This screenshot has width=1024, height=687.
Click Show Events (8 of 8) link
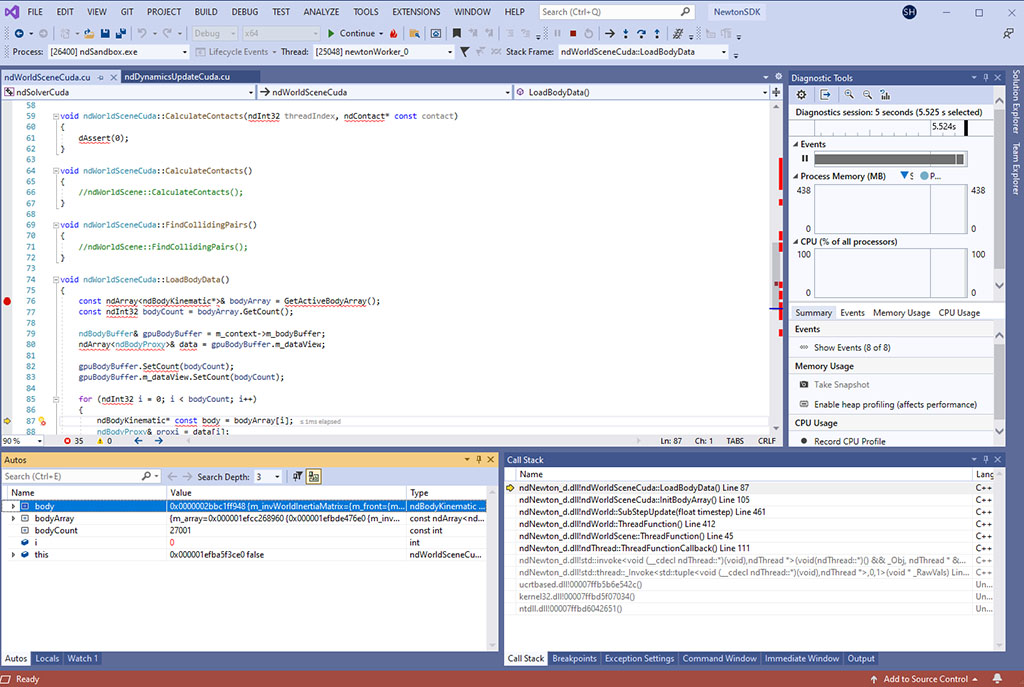pyautogui.click(x=851, y=348)
